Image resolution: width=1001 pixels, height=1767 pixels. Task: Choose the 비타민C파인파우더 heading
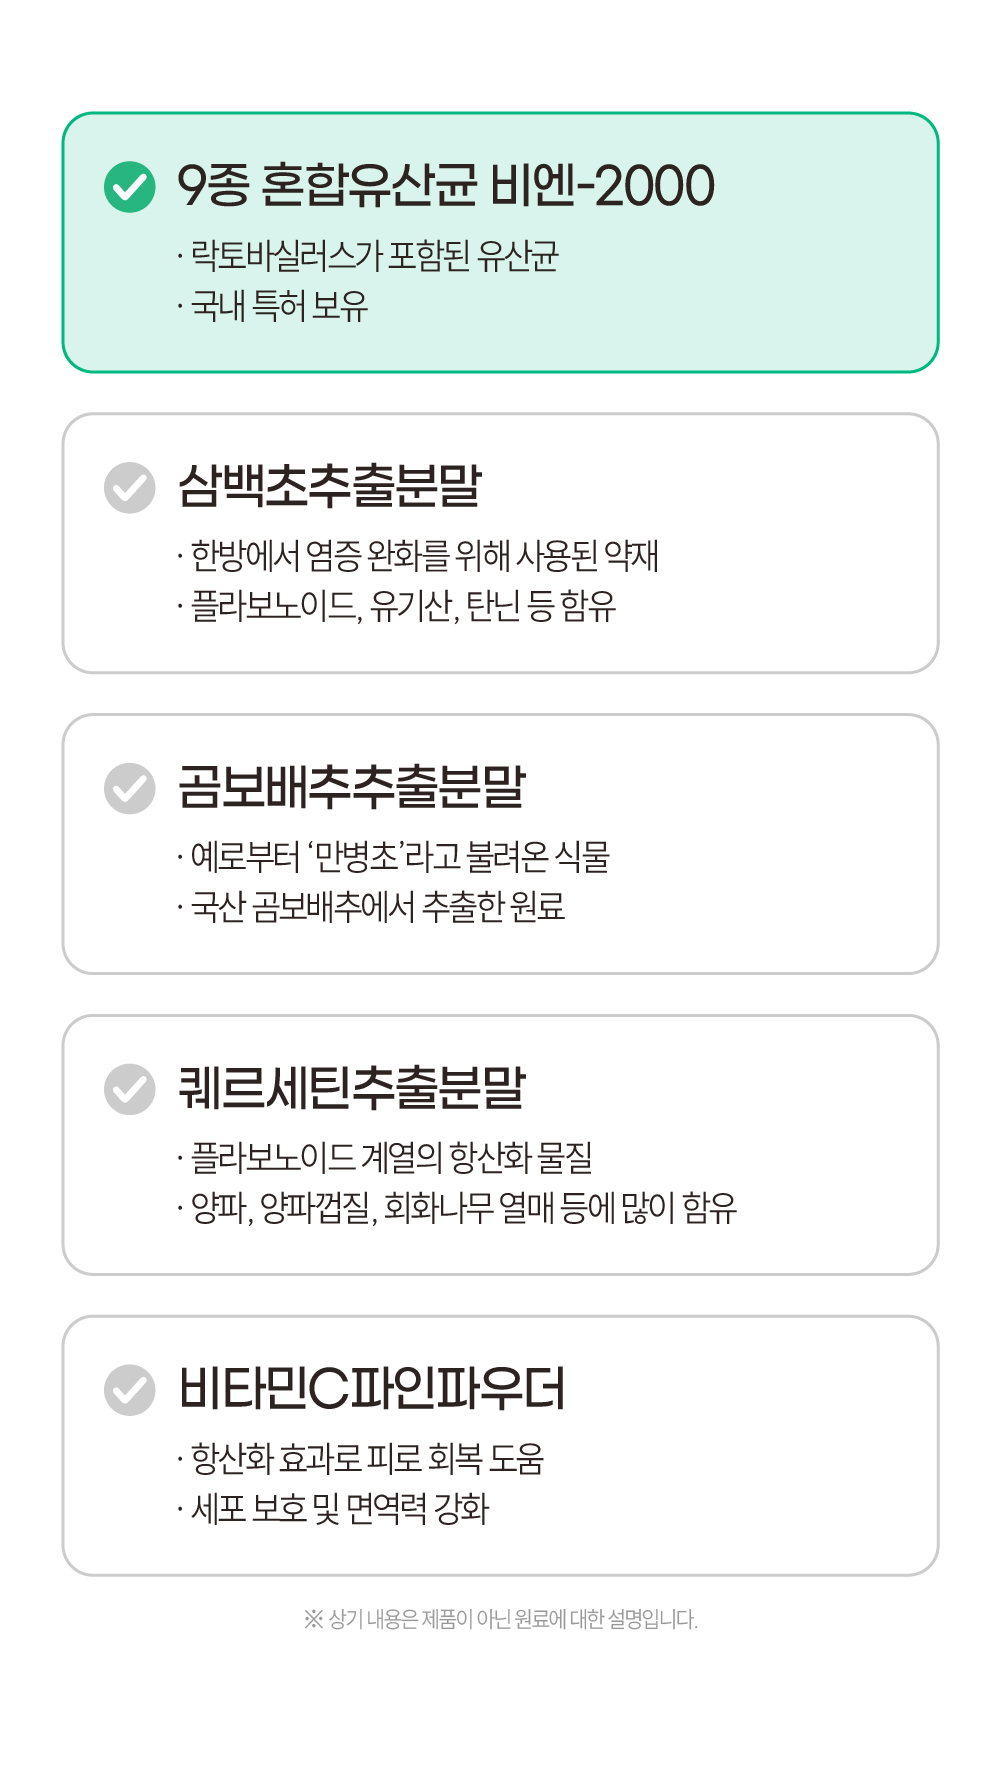coord(372,1389)
